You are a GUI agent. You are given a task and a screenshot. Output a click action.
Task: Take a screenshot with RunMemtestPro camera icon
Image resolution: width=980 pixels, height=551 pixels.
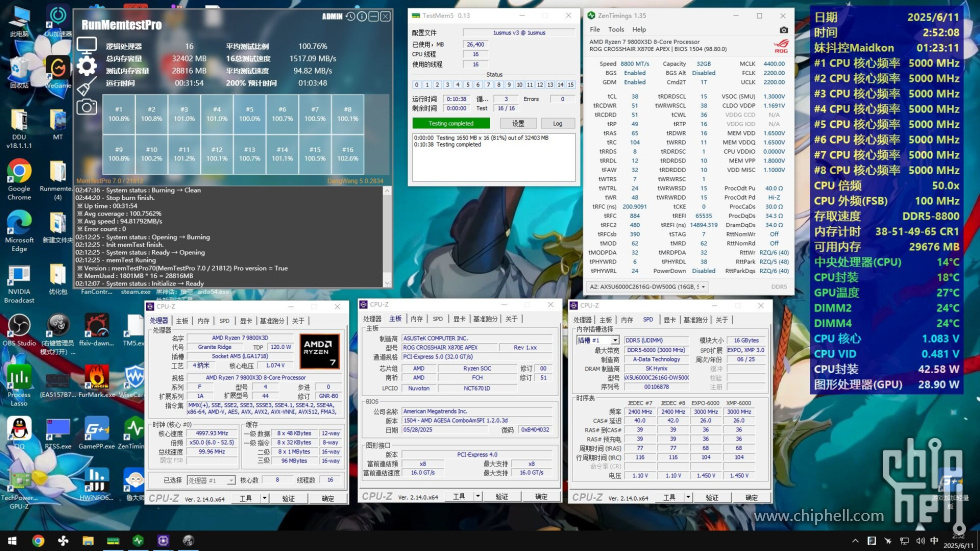coord(86,107)
